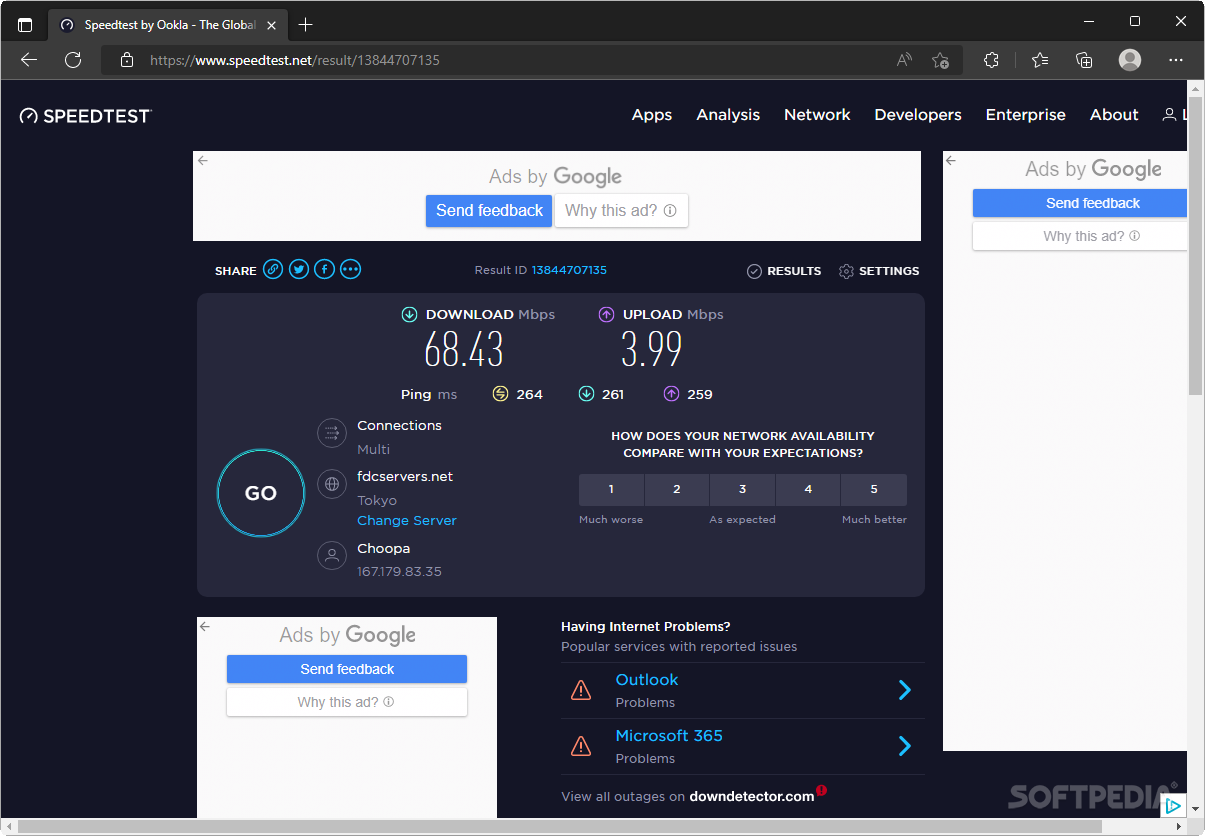Start a new test with GO button
Viewport: 1205px width, 836px height.
pos(261,493)
